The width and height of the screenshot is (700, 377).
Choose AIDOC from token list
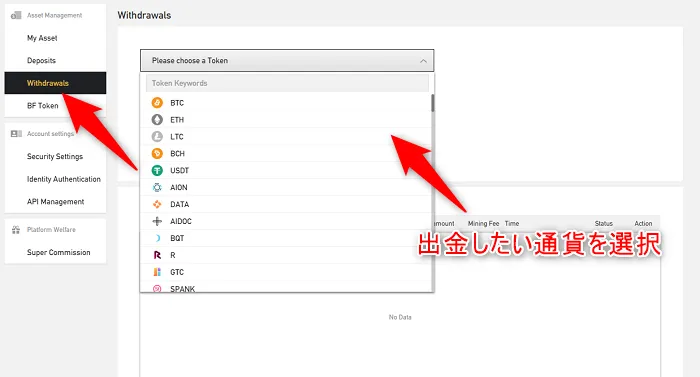286,221
